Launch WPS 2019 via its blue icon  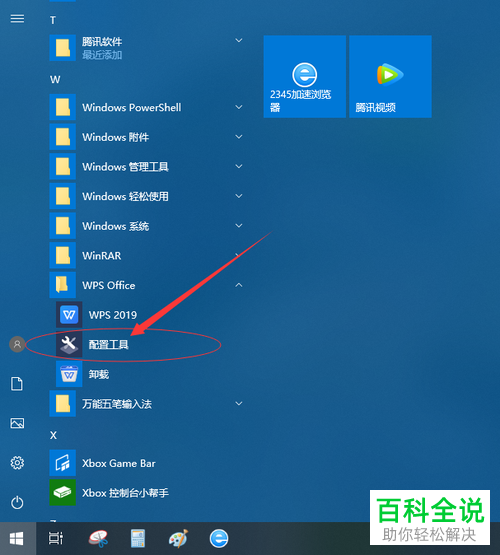tap(69, 315)
